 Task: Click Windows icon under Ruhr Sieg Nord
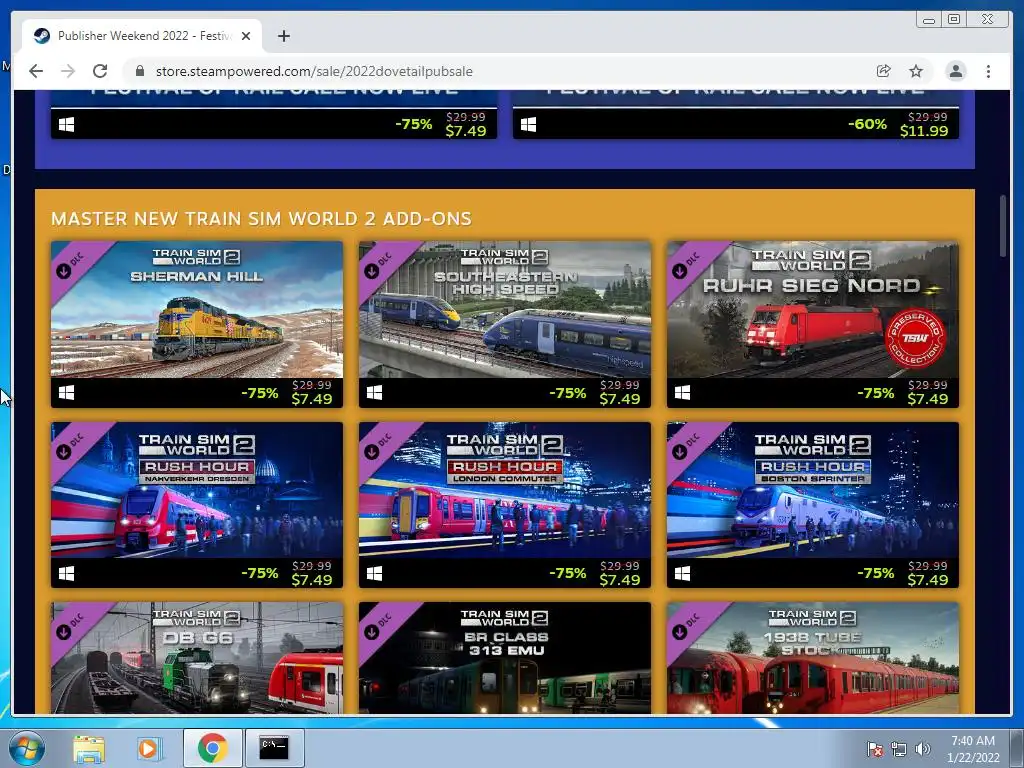(682, 392)
